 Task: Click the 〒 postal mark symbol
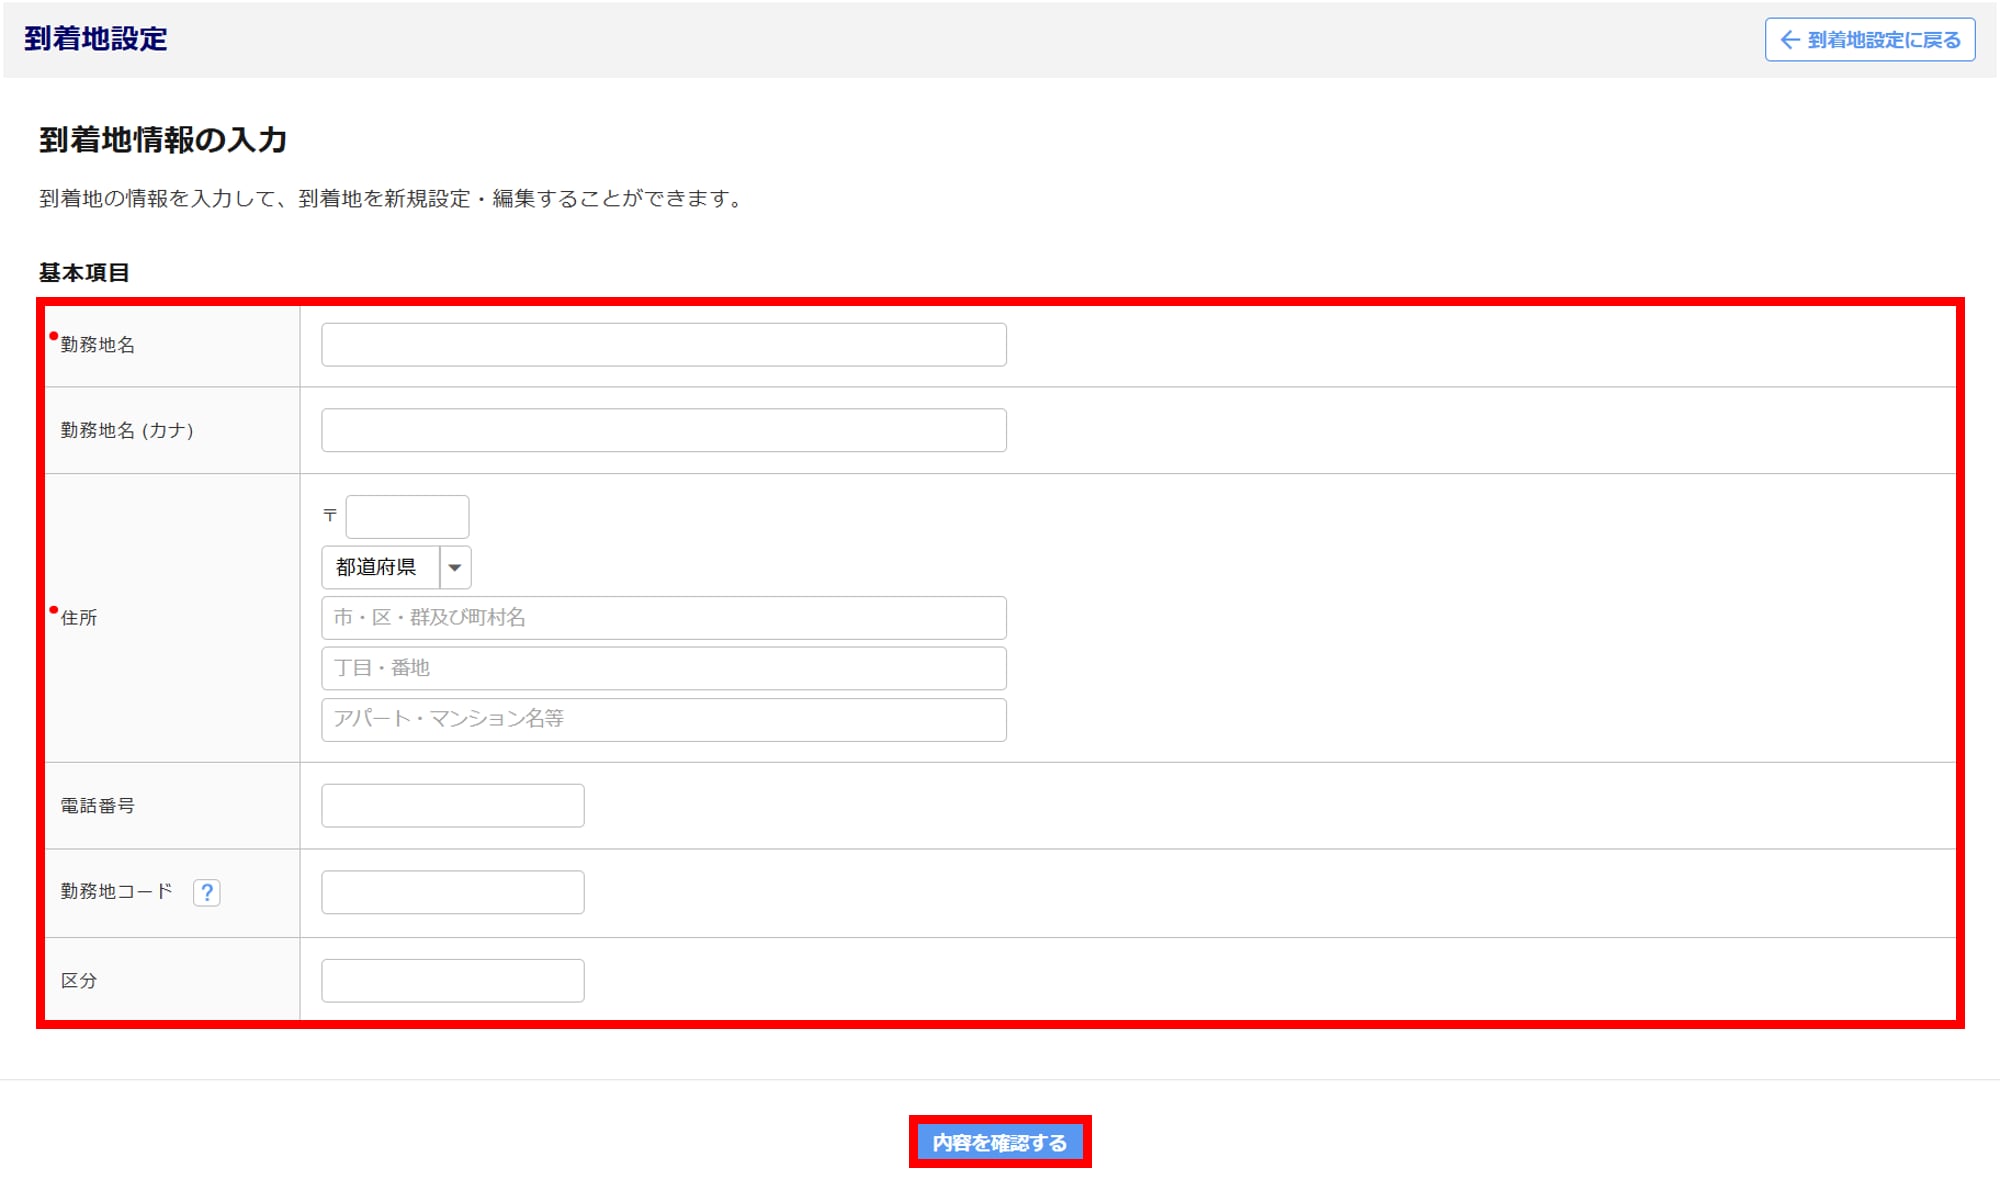point(330,516)
